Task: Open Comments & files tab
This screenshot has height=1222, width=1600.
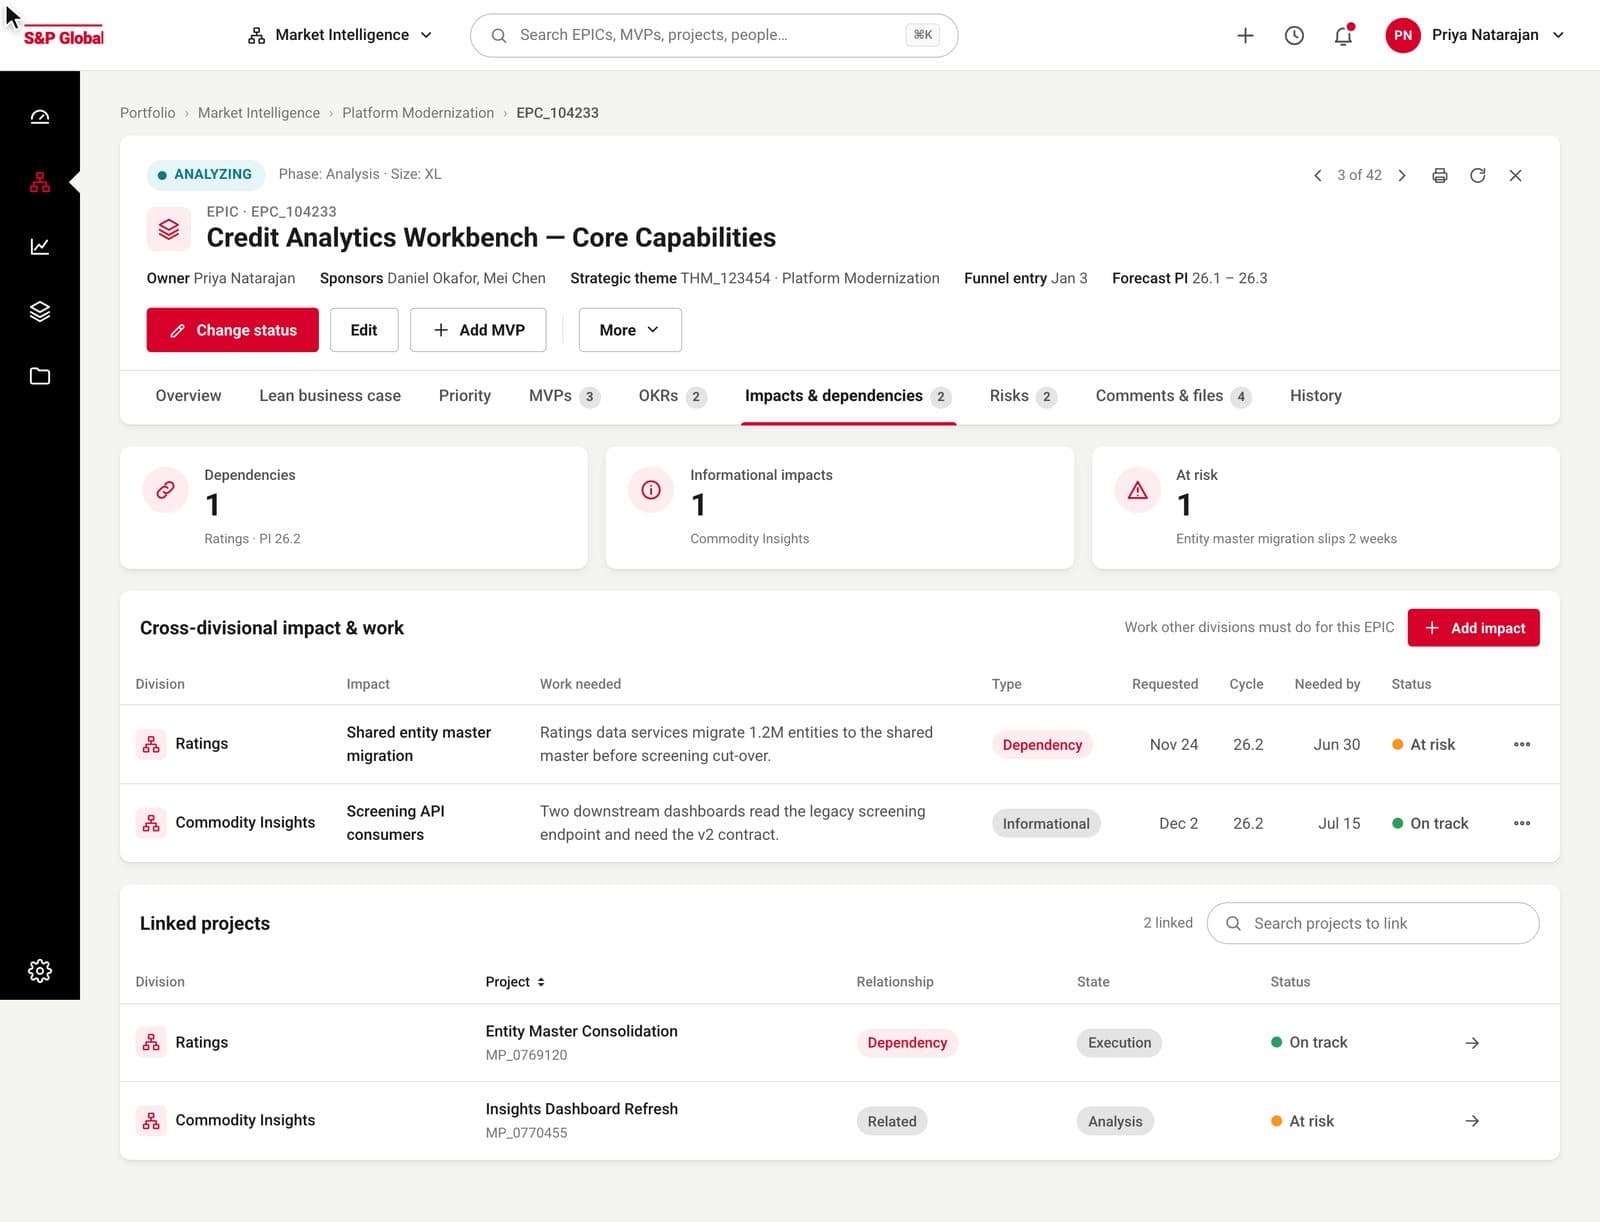Action: pyautogui.click(x=1173, y=396)
